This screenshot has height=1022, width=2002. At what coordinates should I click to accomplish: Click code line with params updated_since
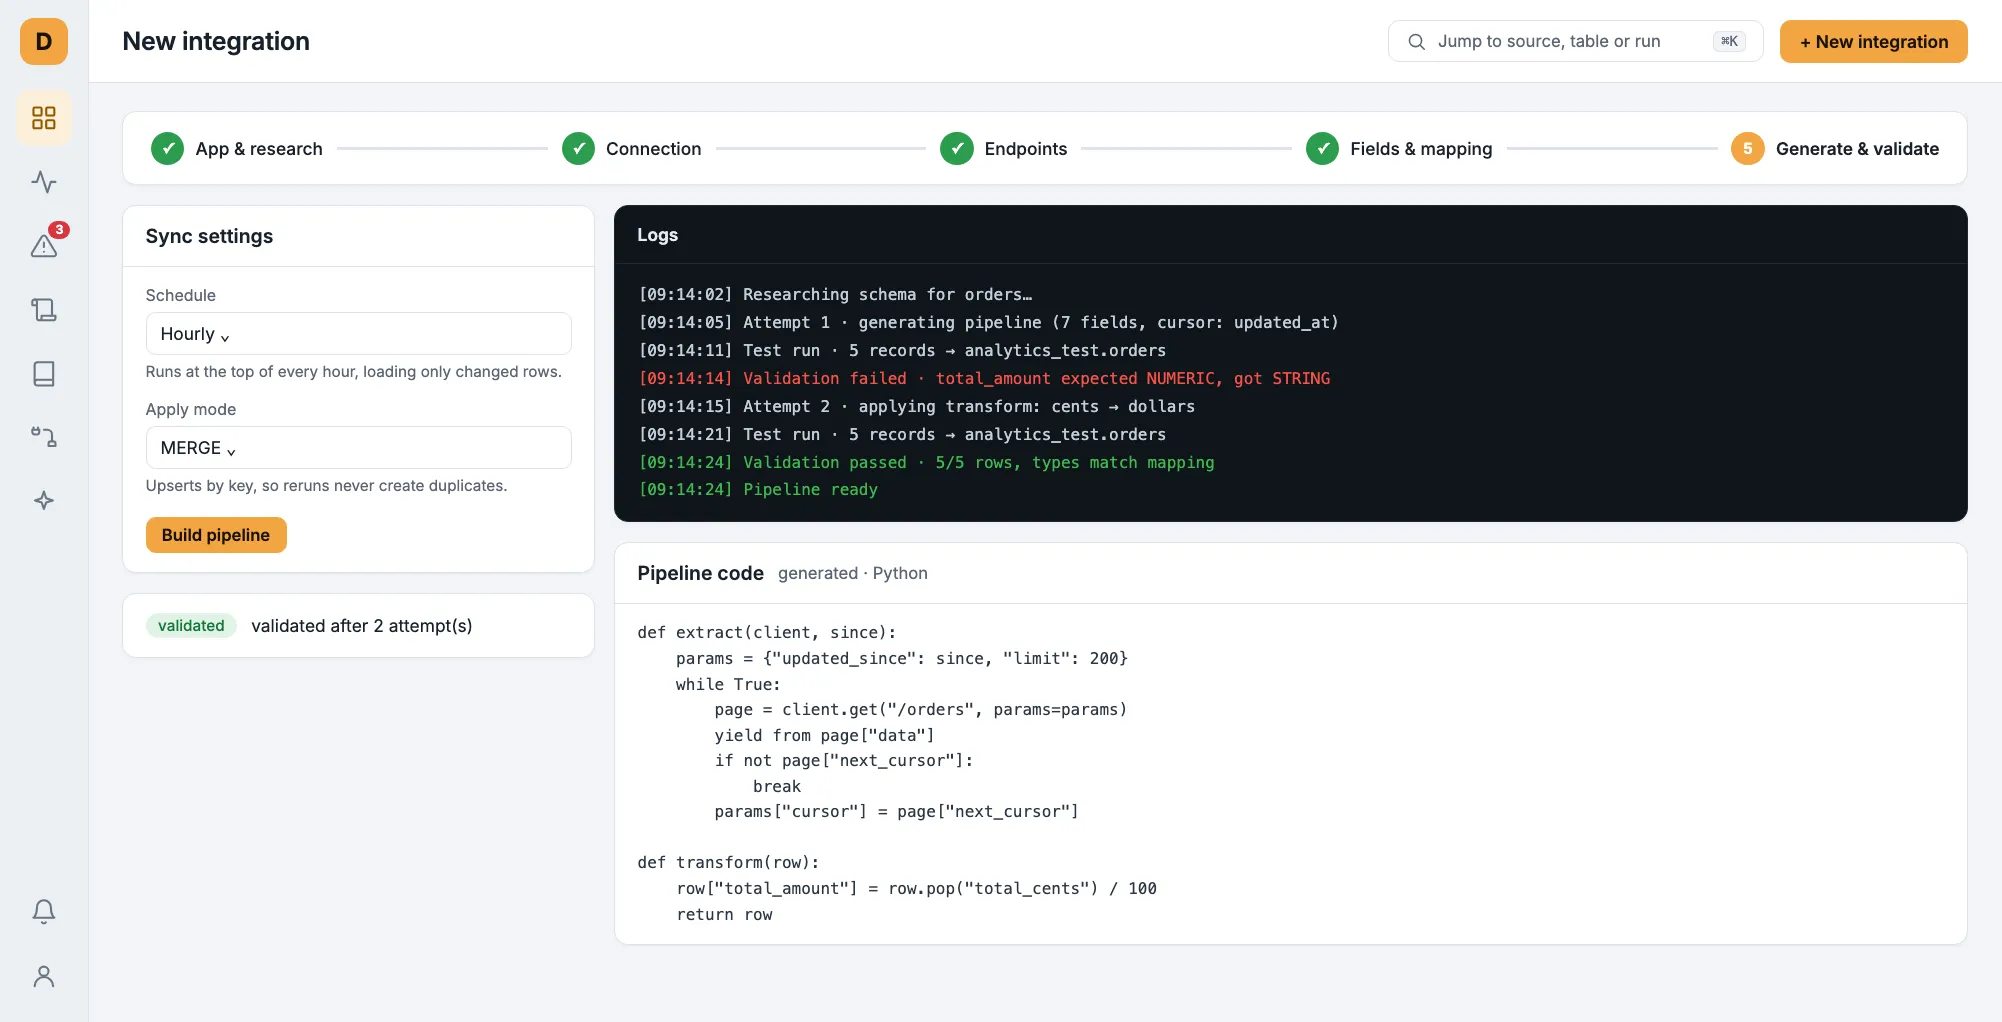pos(902,658)
